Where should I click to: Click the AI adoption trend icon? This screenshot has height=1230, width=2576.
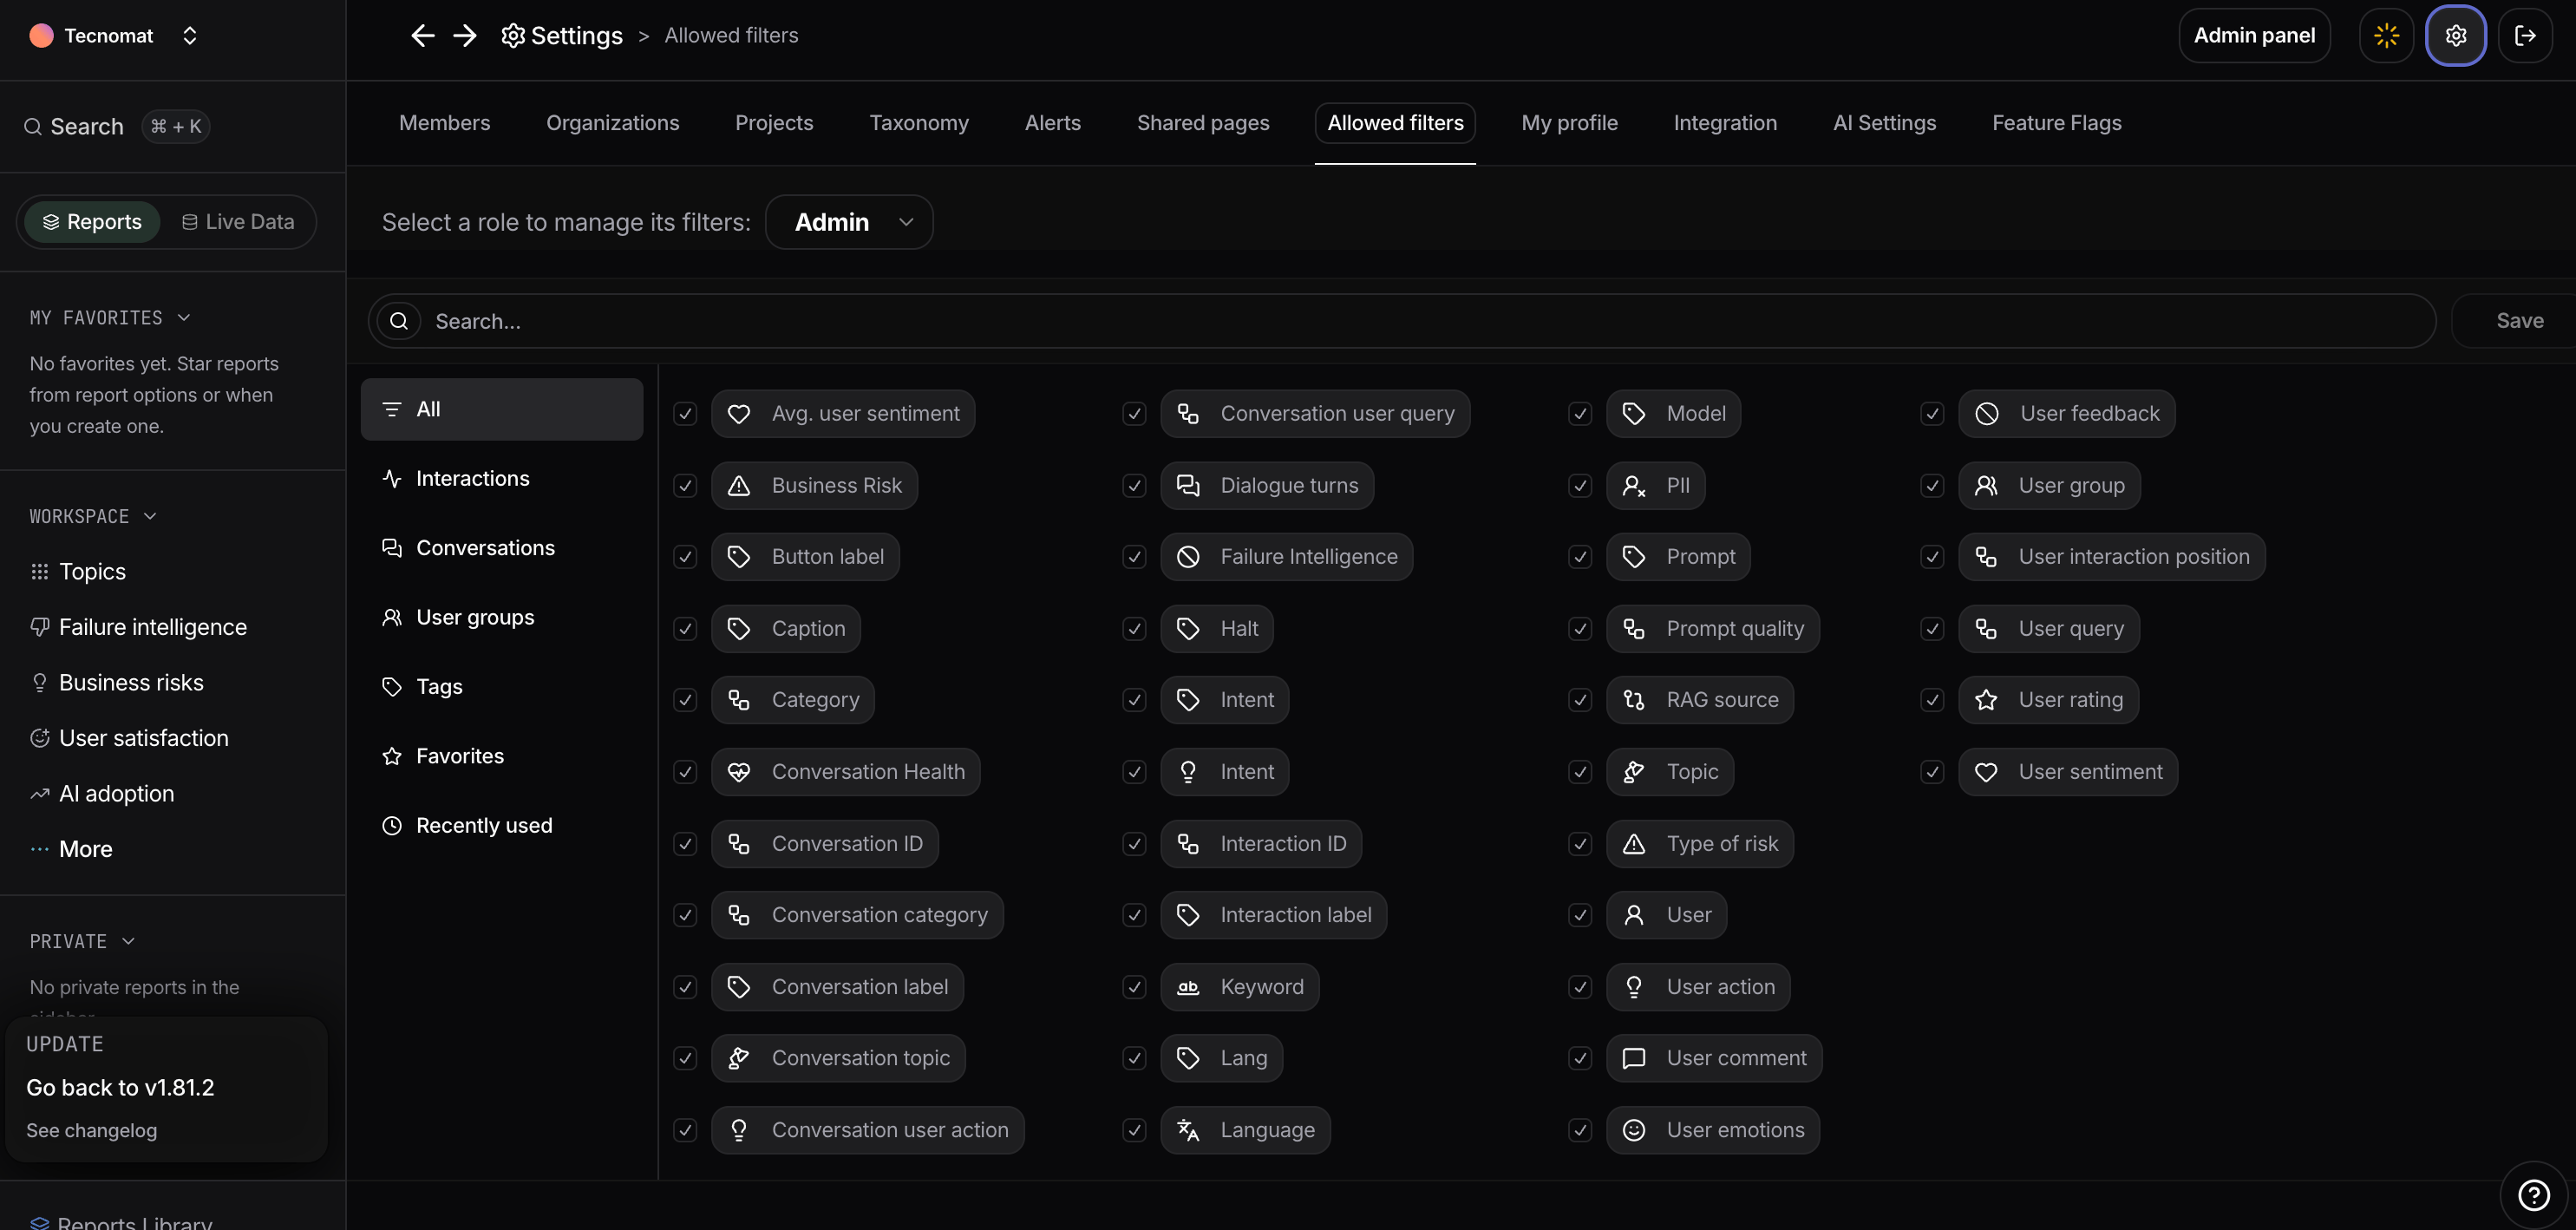(x=40, y=794)
